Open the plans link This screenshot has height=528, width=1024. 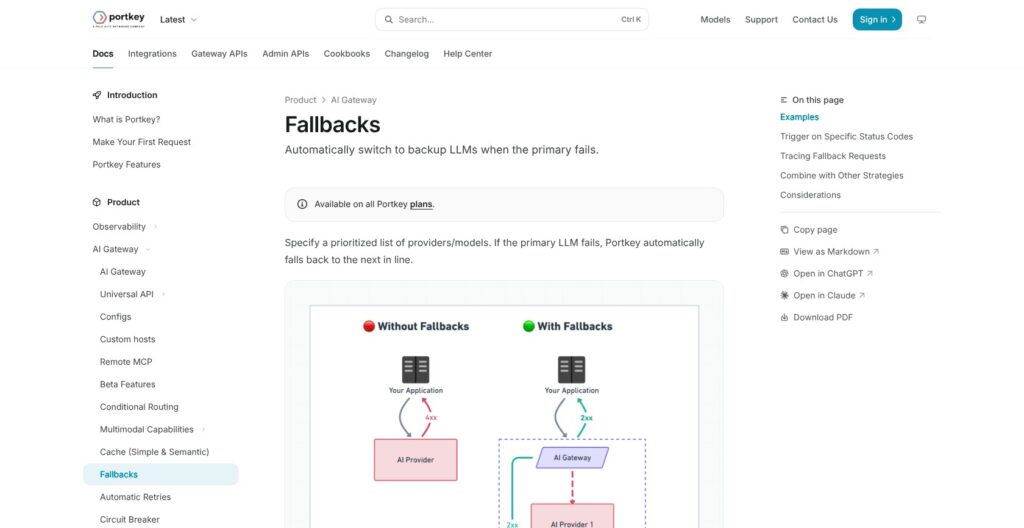coord(421,204)
